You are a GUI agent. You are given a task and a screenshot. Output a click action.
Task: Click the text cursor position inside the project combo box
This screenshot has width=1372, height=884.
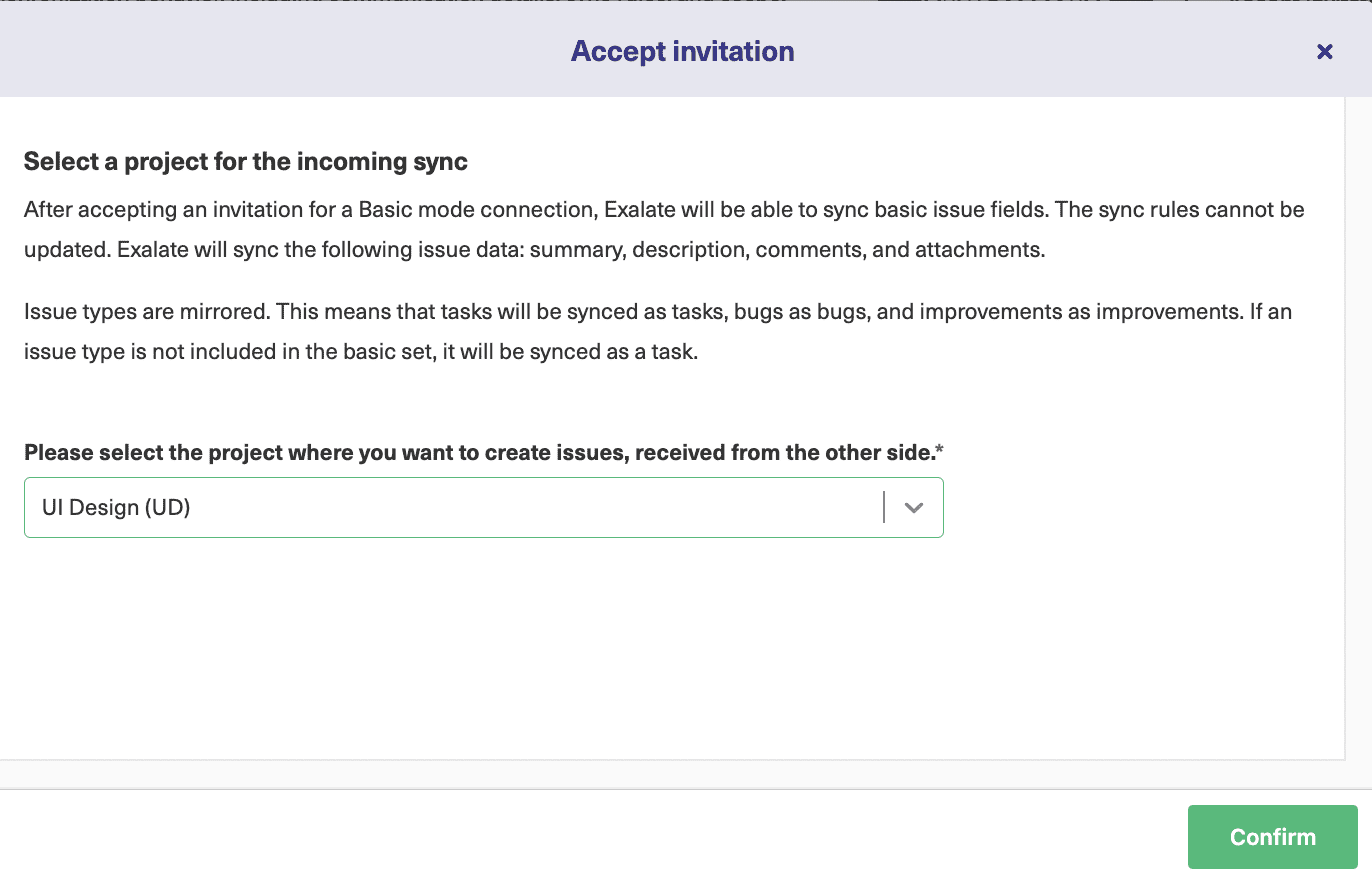pyautogui.click(x=884, y=507)
